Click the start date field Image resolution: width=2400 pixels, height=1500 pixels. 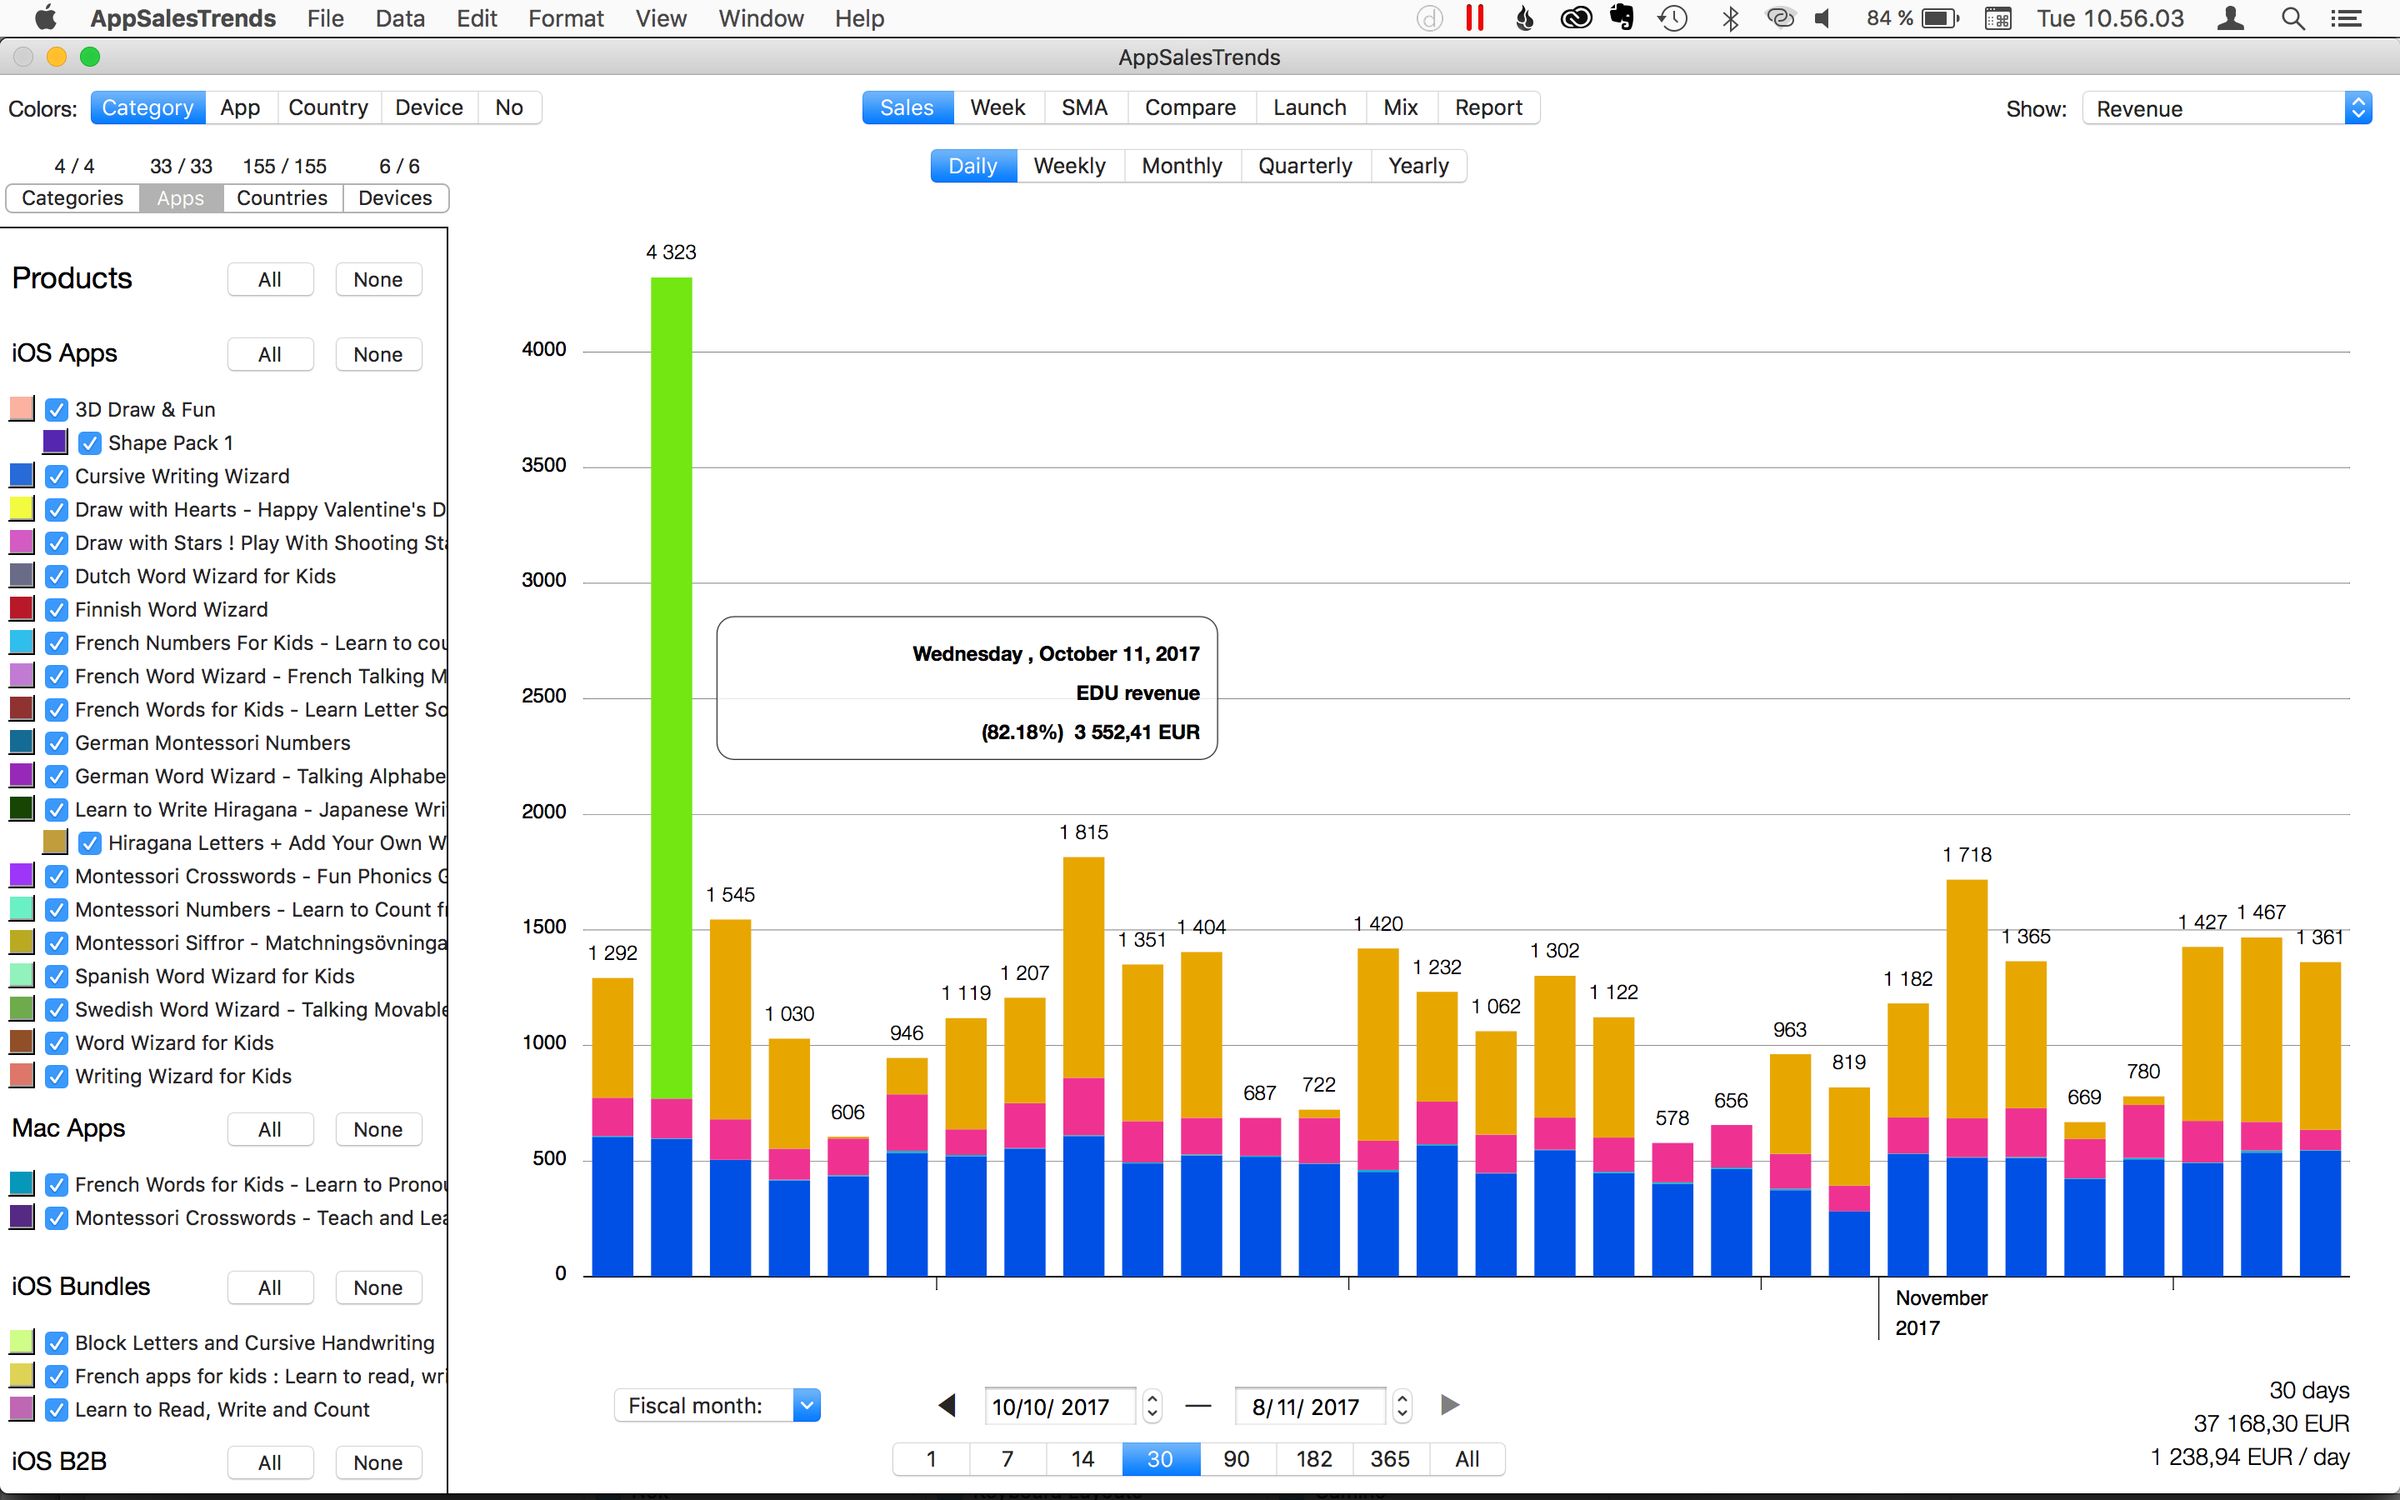[x=1058, y=1405]
